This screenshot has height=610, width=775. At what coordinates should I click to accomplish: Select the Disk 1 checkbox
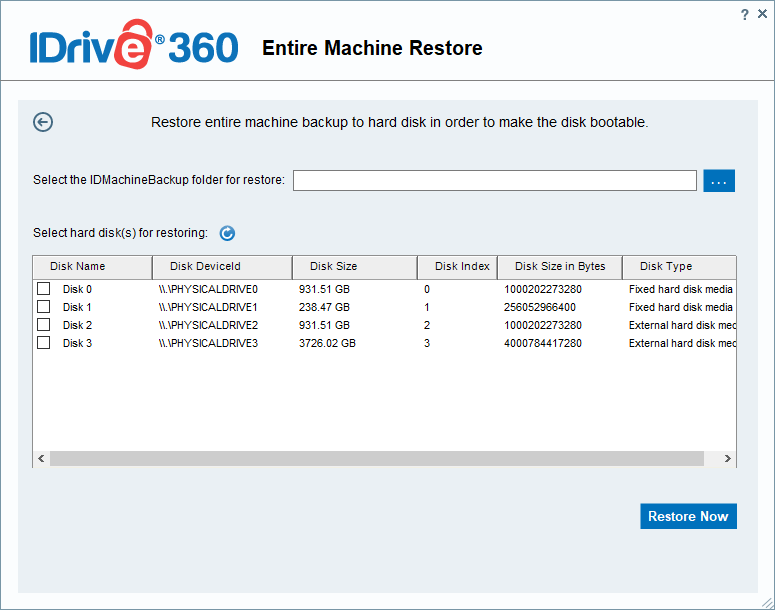click(44, 307)
